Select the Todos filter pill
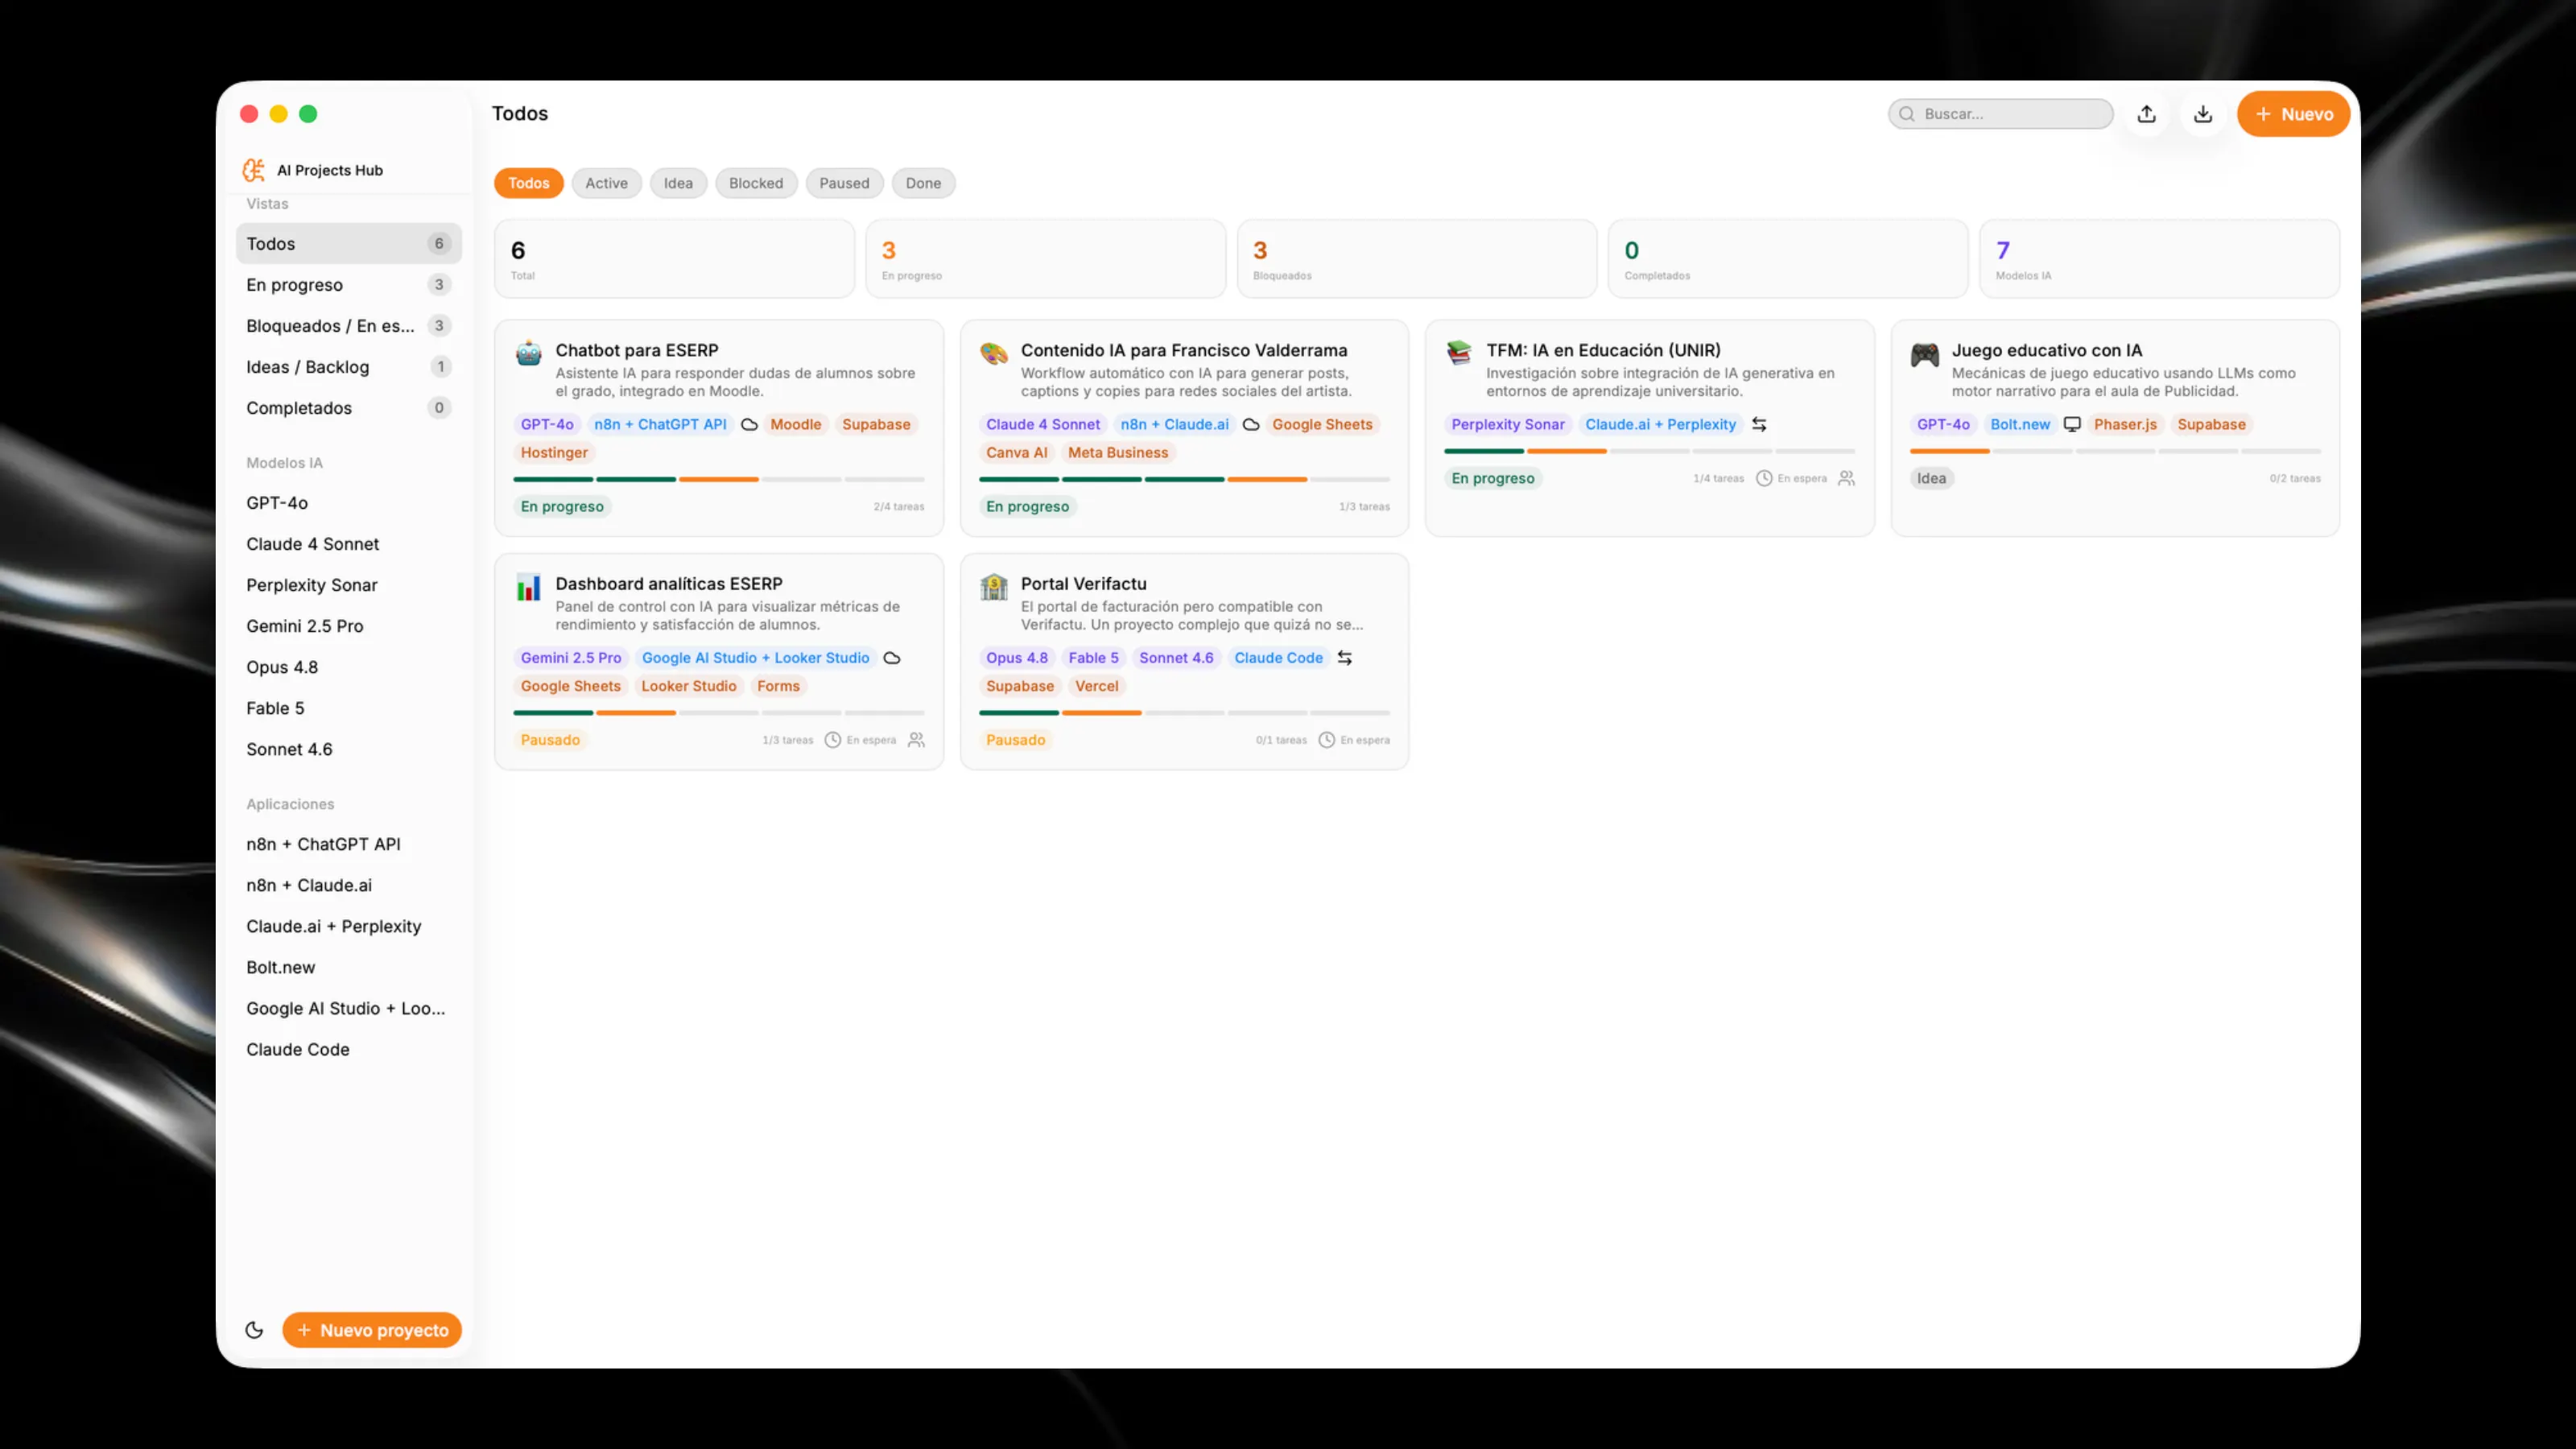The image size is (2576, 1449). coord(529,183)
